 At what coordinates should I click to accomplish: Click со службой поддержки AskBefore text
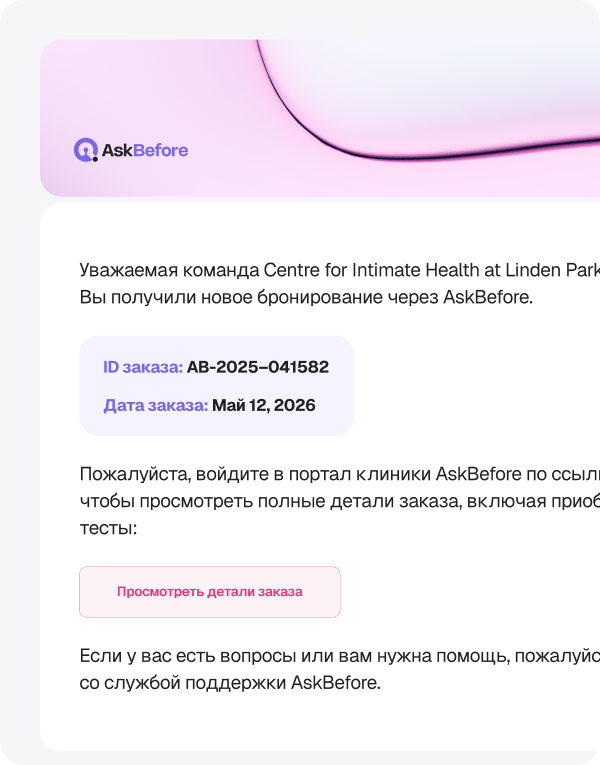pyautogui.click(x=230, y=683)
